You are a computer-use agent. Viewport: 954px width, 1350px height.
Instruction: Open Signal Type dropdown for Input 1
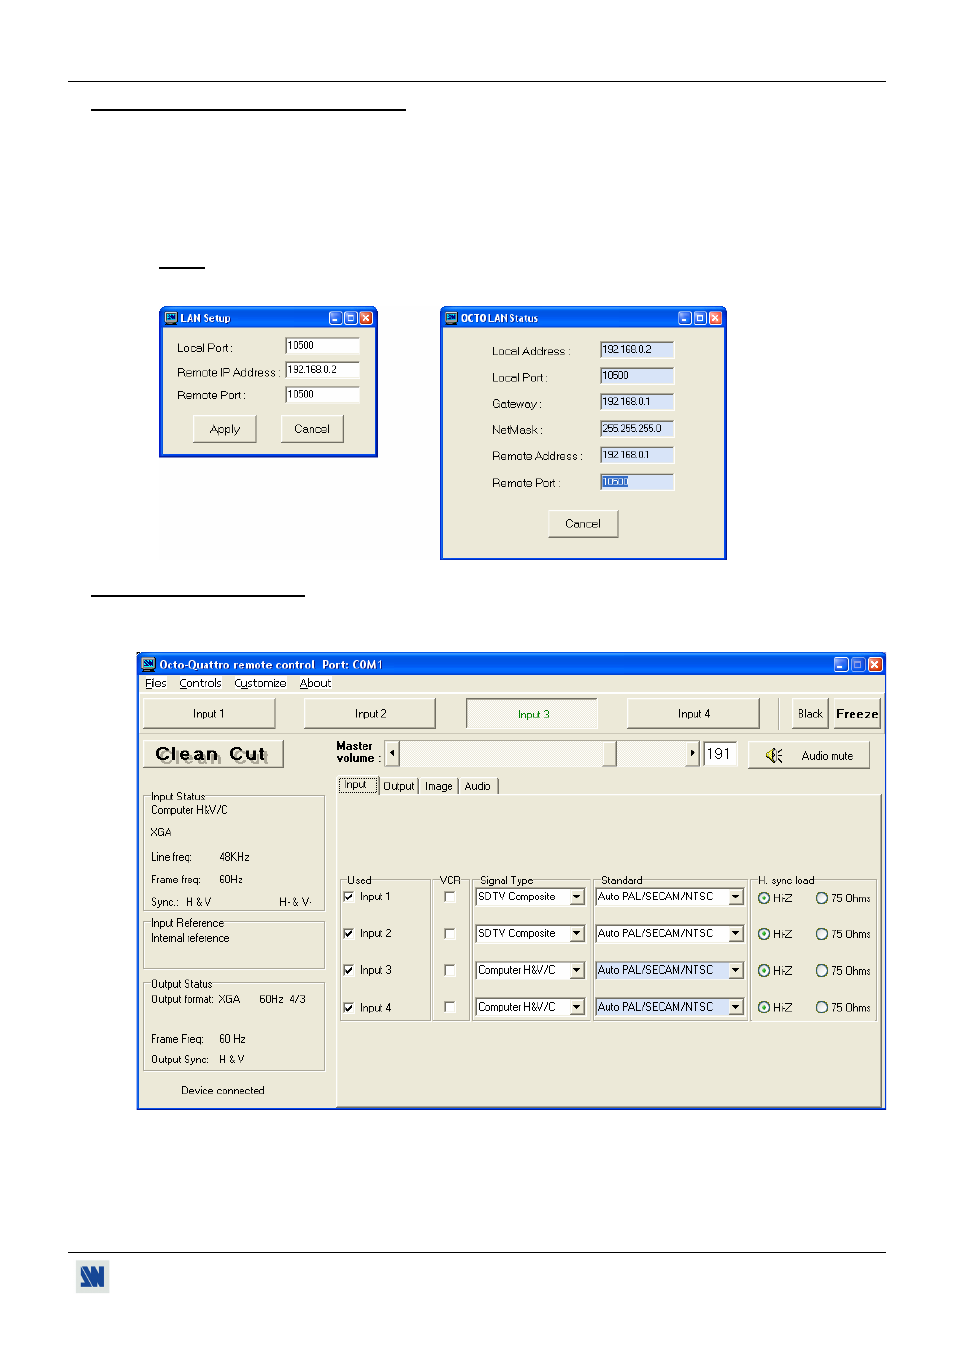click(577, 897)
